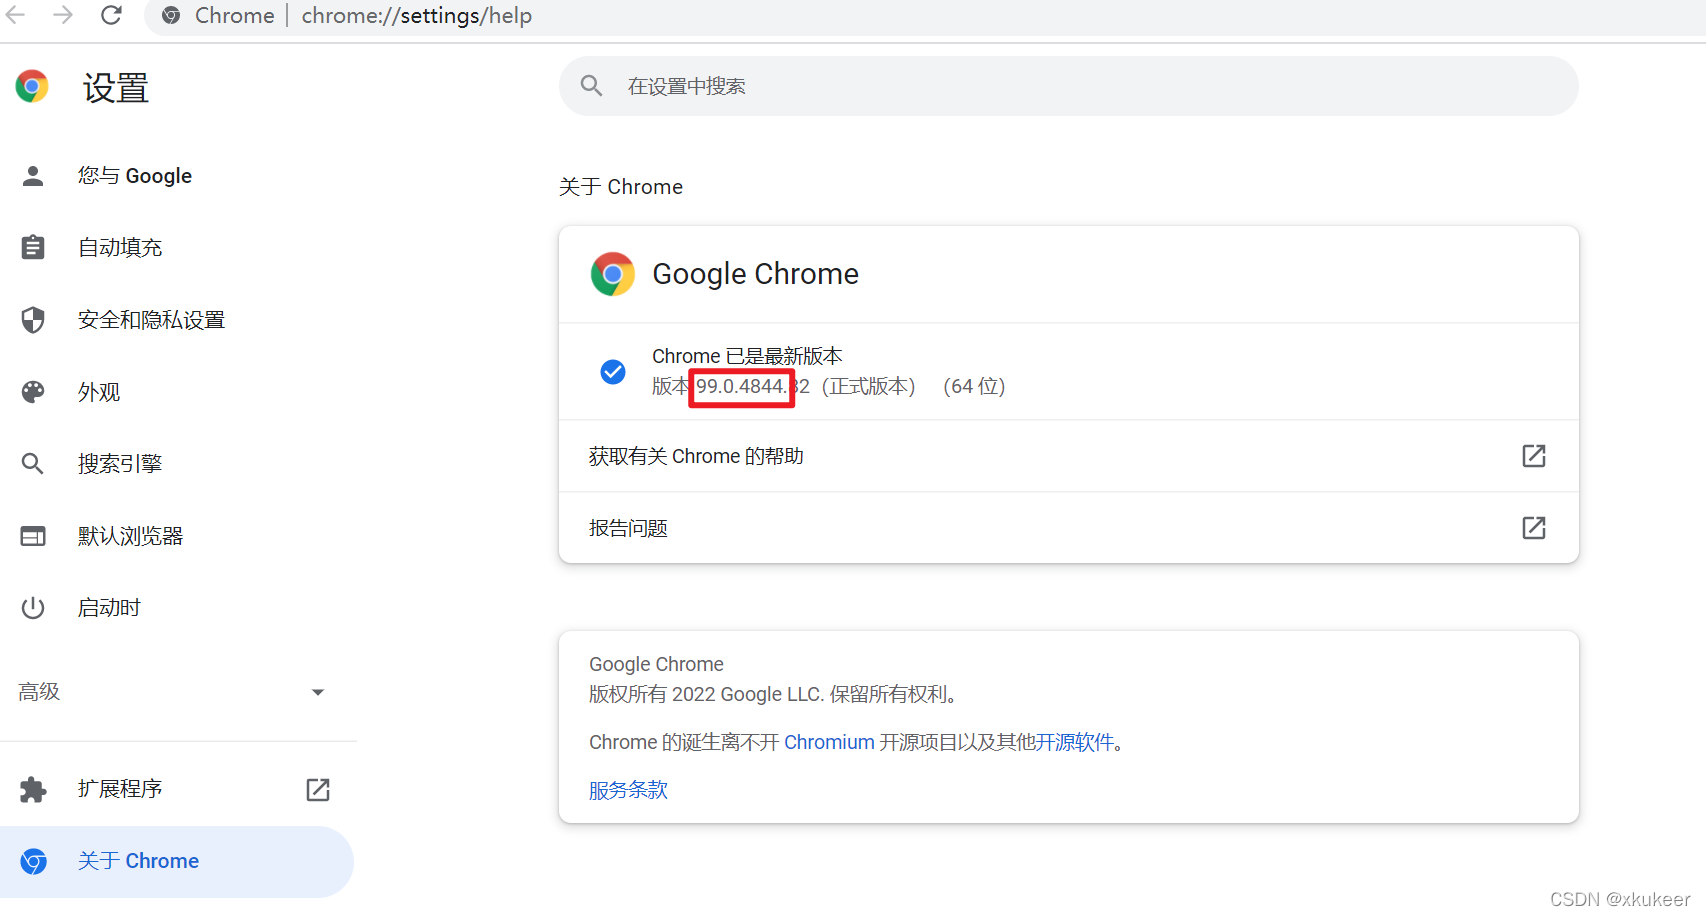This screenshot has height=916, width=1706.
Task: Click the clipboard icon for 自动填充
Action: point(33,247)
